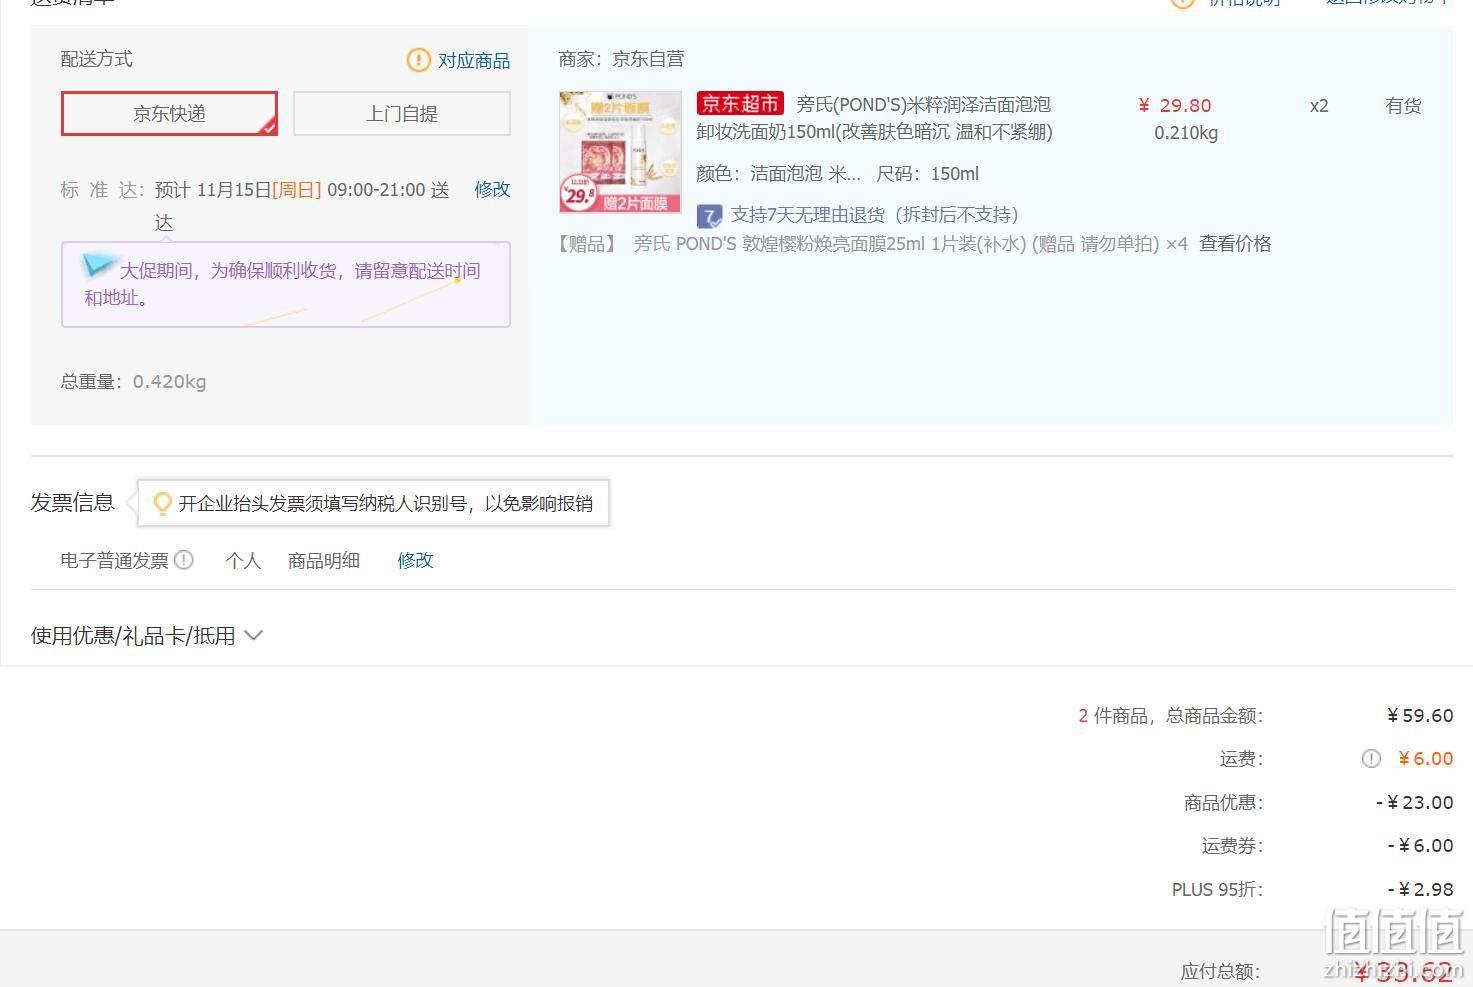Click the 商品明细 invoice content text
Viewport: 1473px width, 987px height.
coord(323,560)
